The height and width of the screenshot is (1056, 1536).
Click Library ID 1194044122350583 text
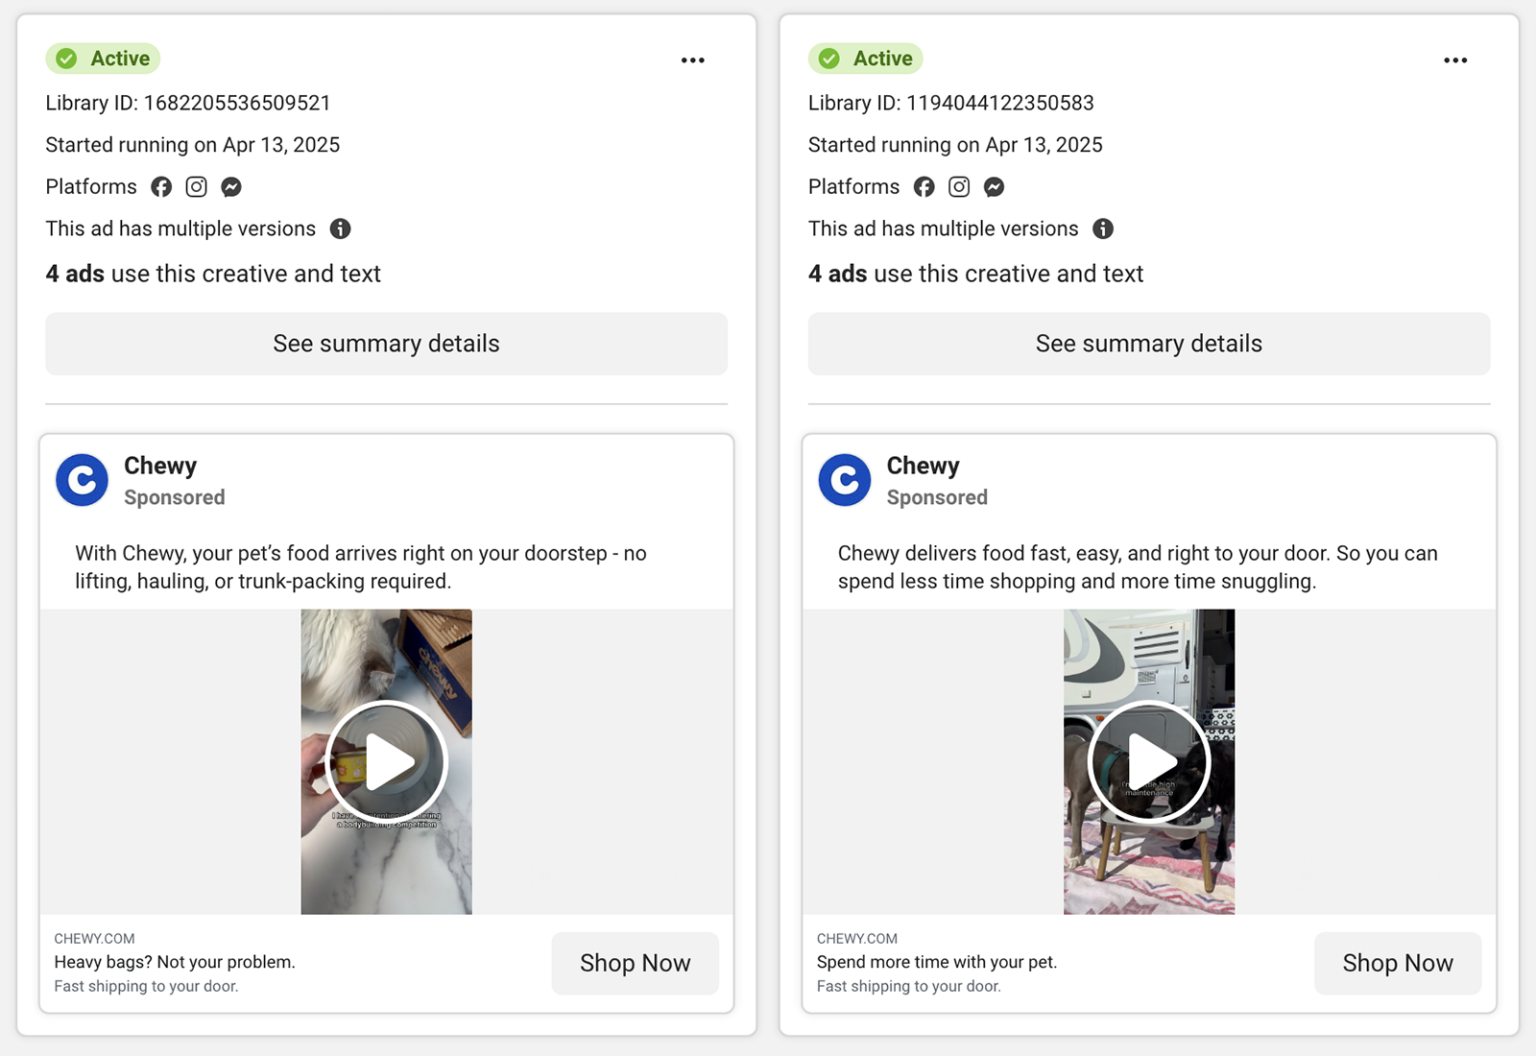tap(951, 103)
